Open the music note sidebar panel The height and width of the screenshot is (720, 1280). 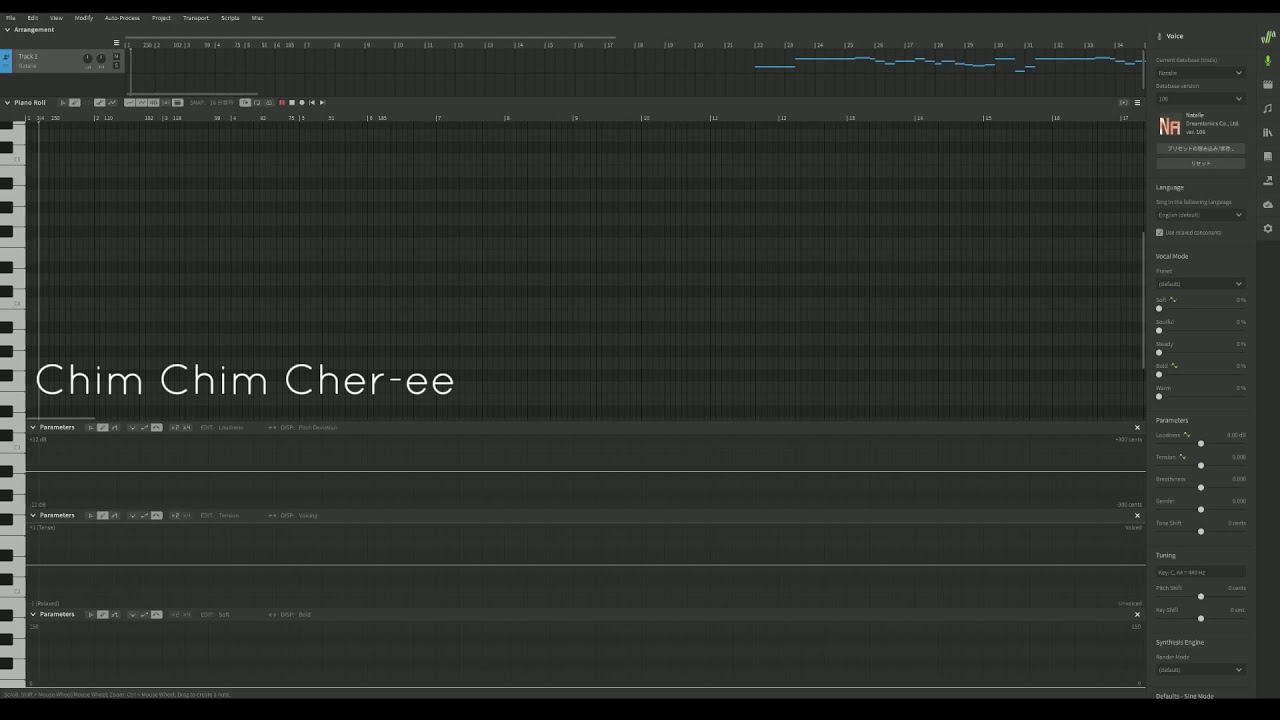click(1268, 108)
